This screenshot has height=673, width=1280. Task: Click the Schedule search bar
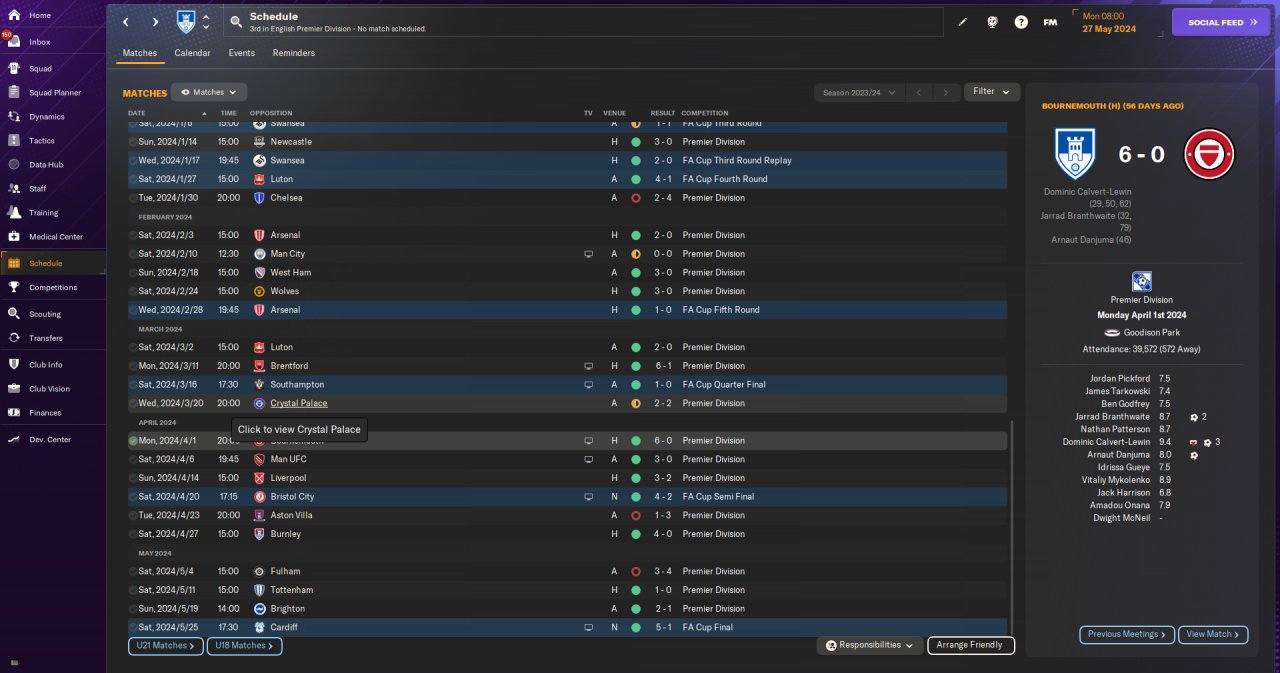(x=583, y=21)
